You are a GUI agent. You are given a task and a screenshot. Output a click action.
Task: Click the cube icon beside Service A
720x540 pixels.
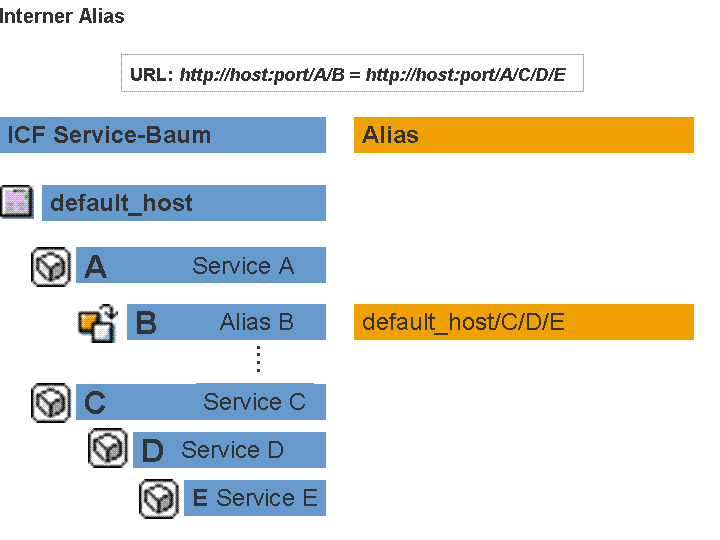[x=51, y=266]
